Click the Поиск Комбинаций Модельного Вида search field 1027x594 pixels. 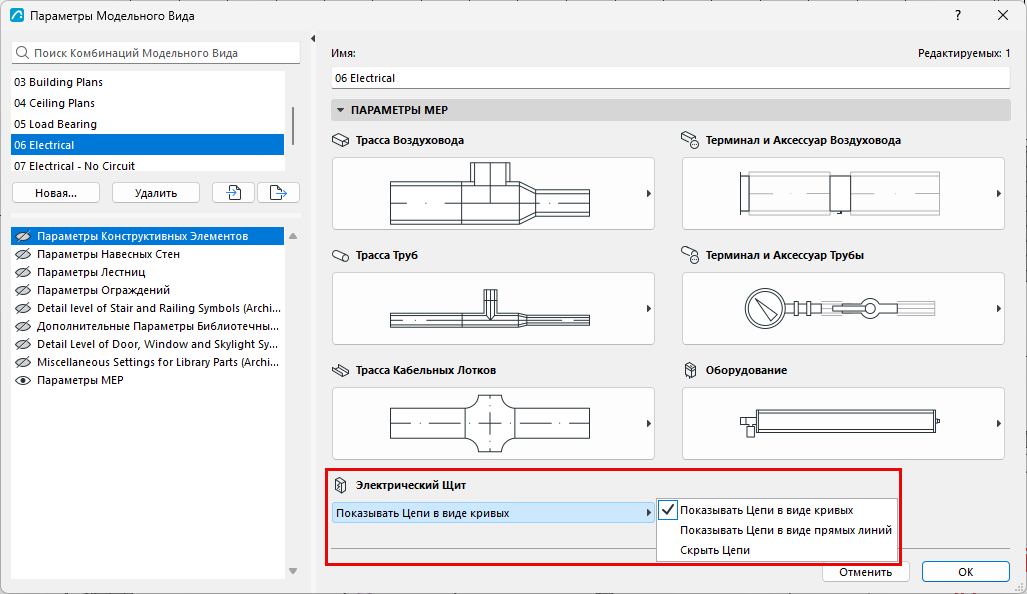[156, 53]
